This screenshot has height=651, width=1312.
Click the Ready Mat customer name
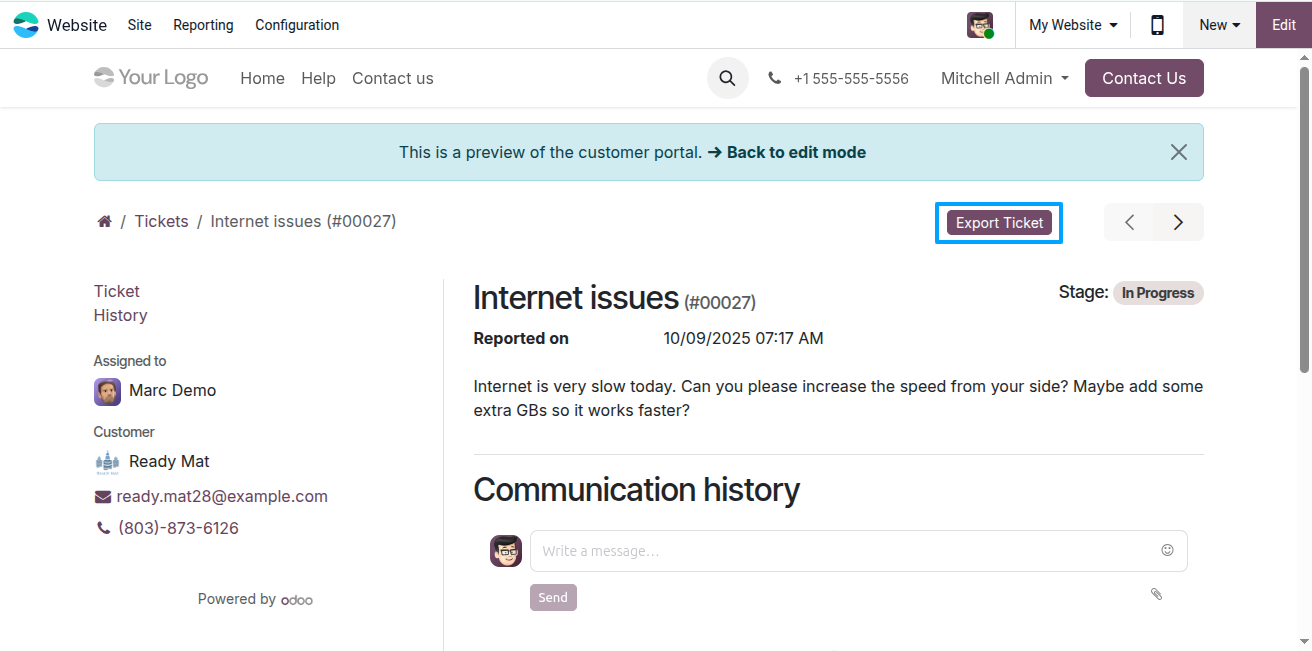pyautogui.click(x=169, y=462)
